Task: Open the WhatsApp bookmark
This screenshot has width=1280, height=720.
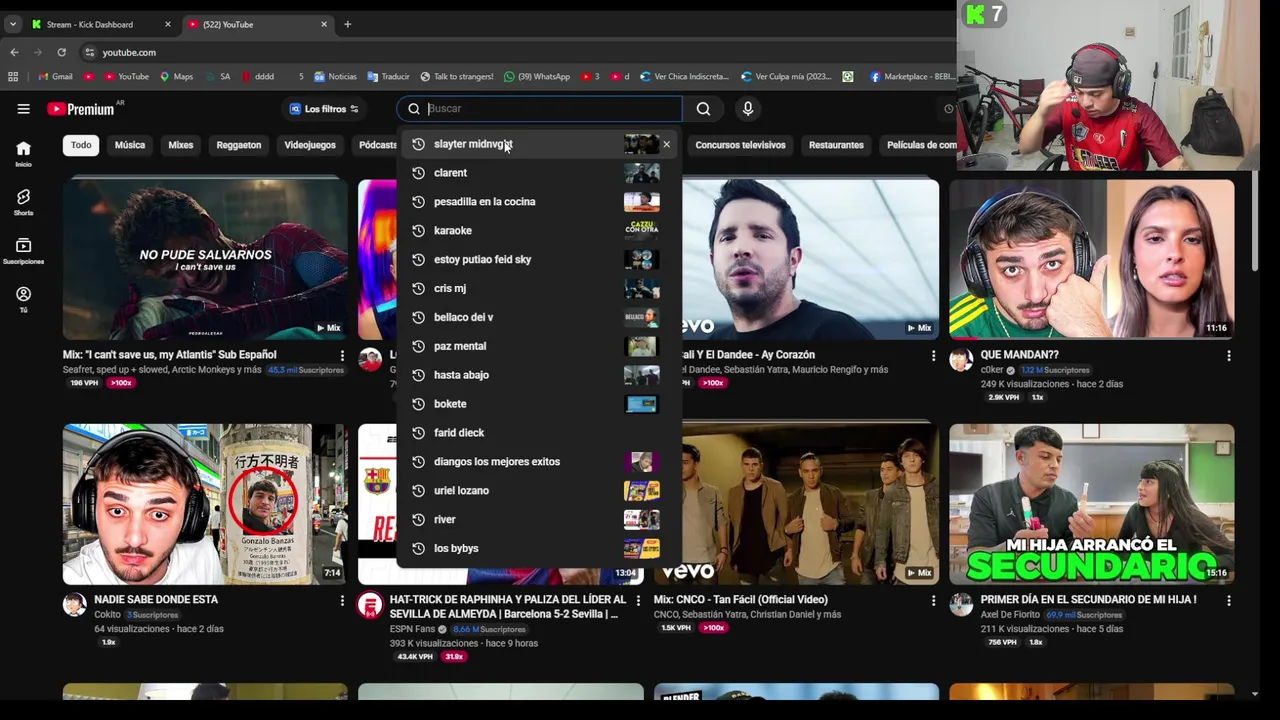Action: click(x=537, y=76)
